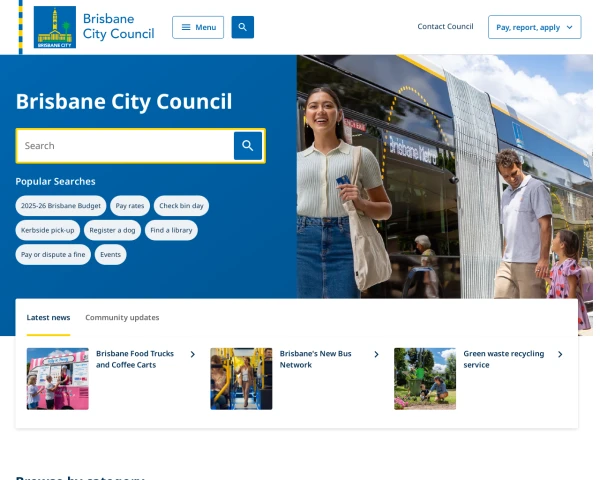Select the Events popular search pill
This screenshot has height=480, width=600.
(x=110, y=255)
